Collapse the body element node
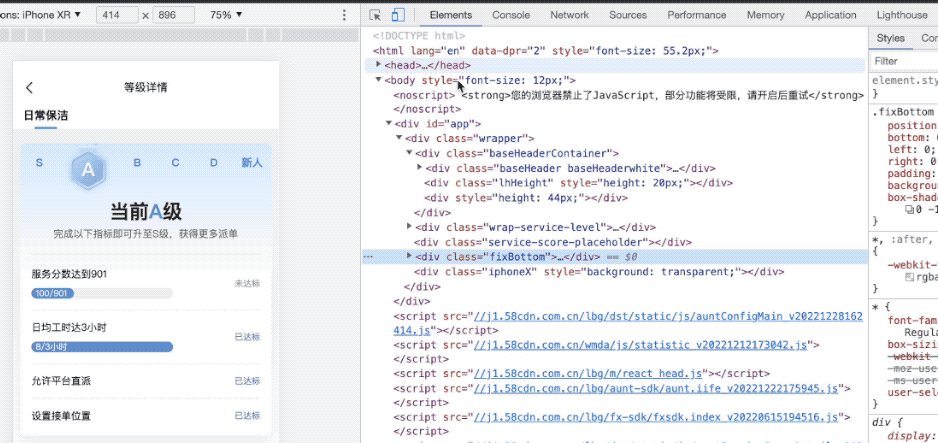 (378, 80)
